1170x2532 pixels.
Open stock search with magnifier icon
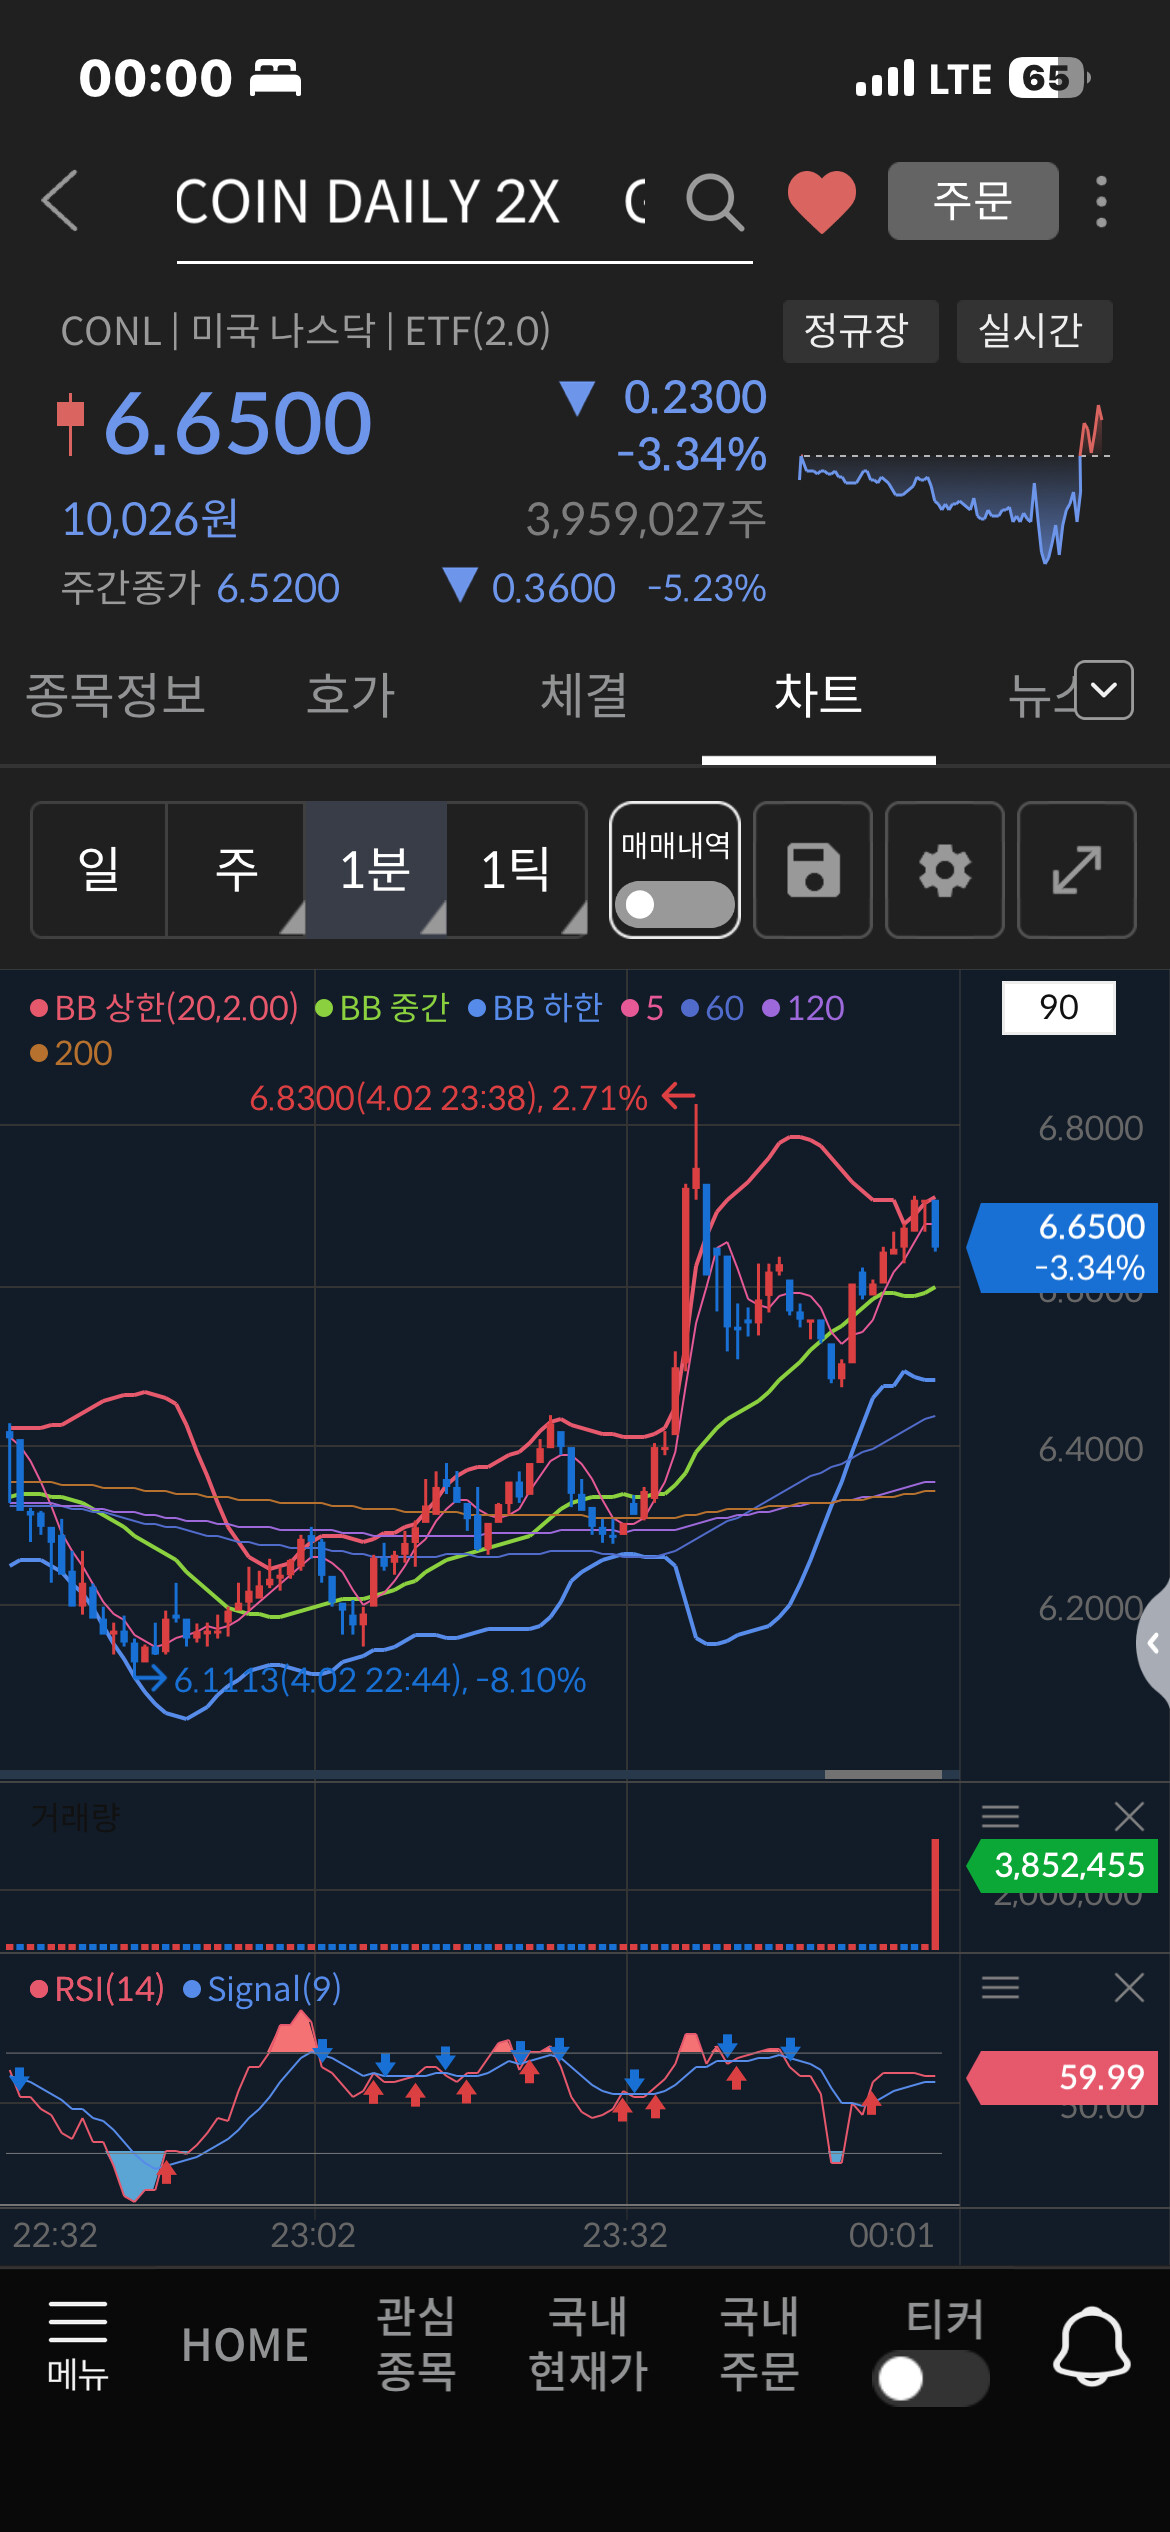[715, 202]
